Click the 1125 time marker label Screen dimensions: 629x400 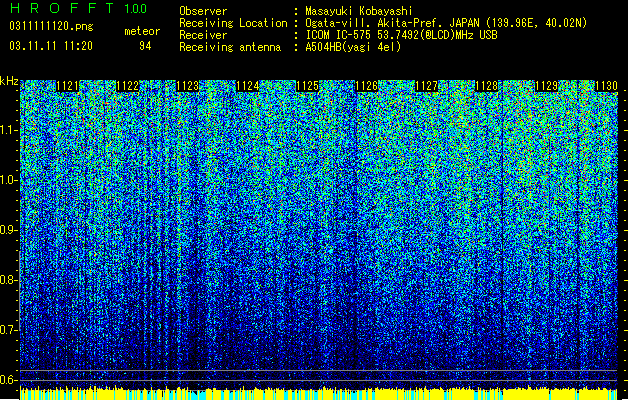[307, 86]
